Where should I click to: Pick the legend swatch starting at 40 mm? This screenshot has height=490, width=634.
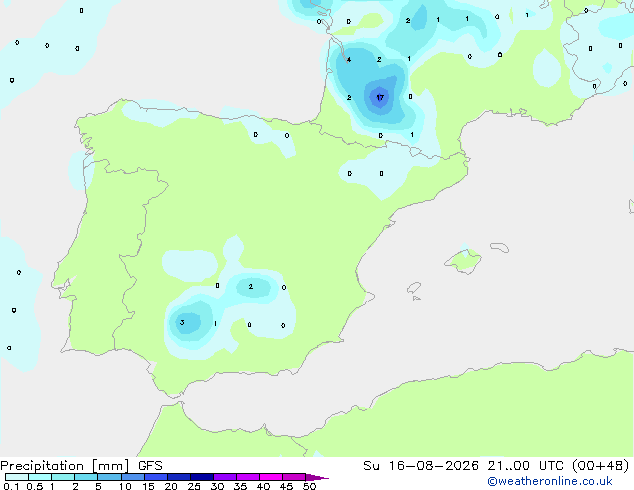[271, 477]
